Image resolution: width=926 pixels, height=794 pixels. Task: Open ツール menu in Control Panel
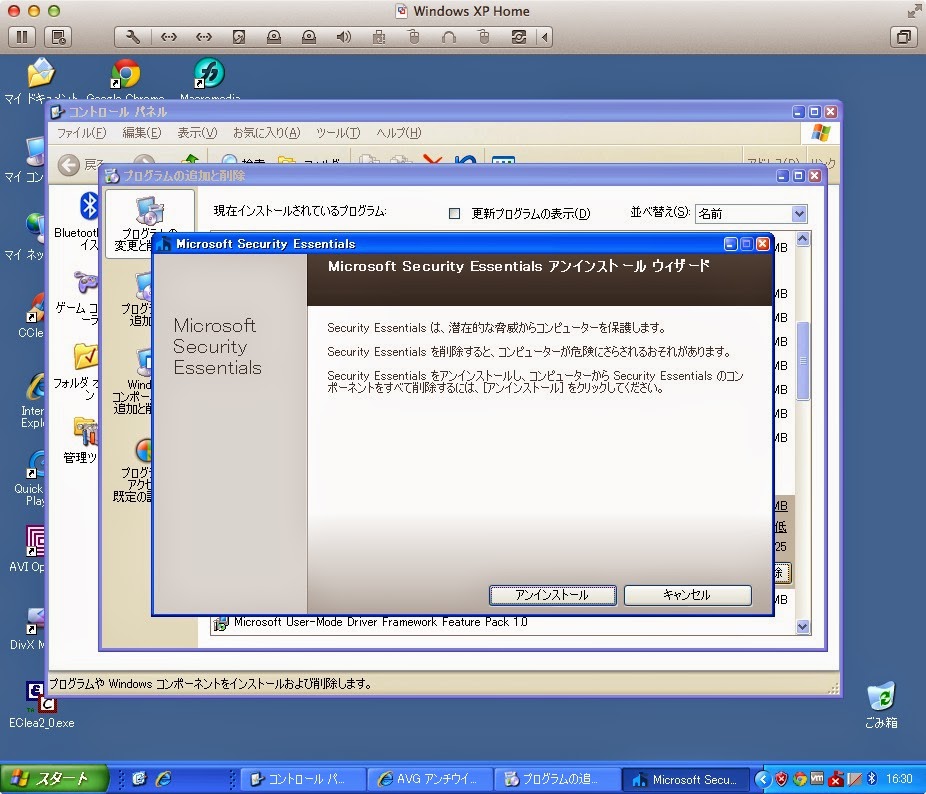tap(338, 133)
